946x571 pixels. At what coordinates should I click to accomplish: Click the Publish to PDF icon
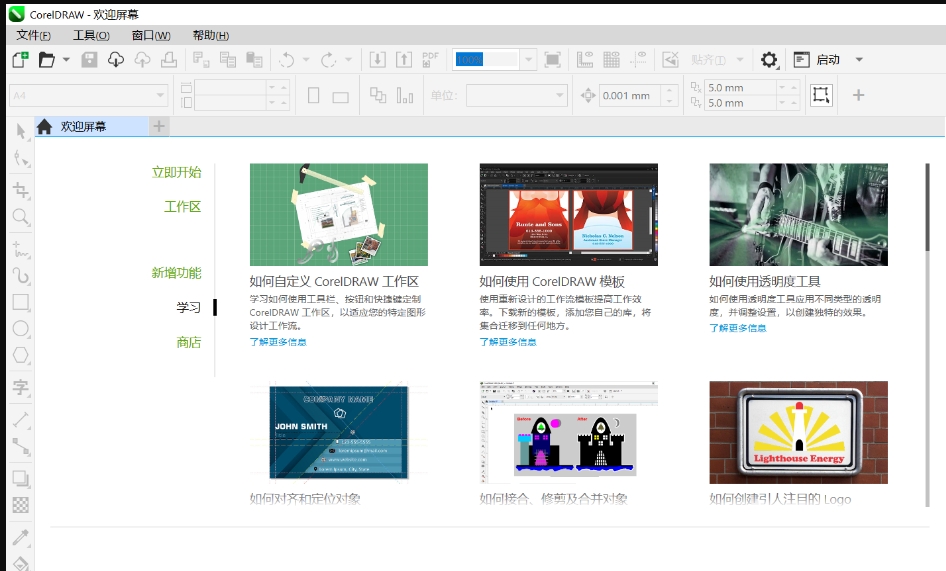[x=430, y=60]
